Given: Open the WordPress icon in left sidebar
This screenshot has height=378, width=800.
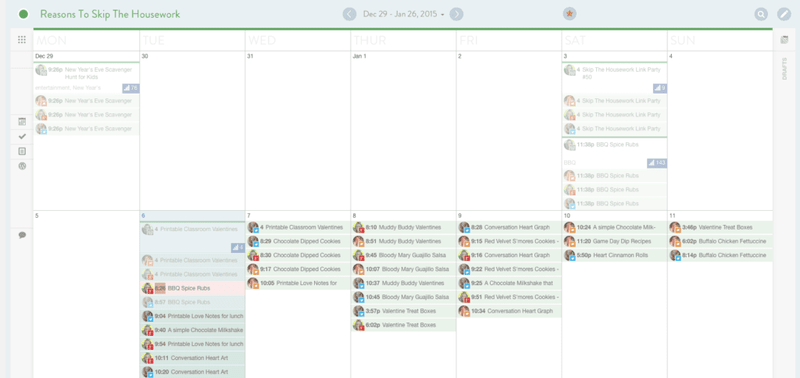Looking at the screenshot, I should [x=22, y=166].
